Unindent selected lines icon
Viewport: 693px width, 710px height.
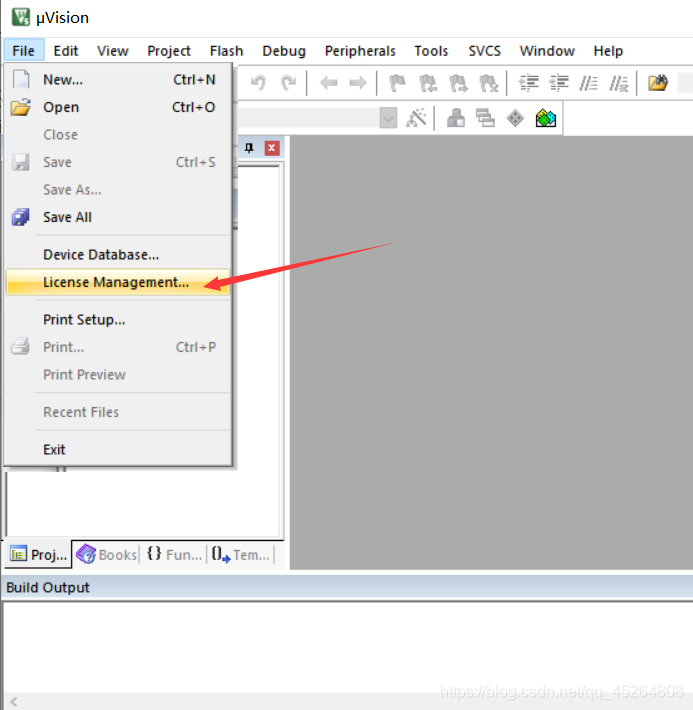tap(559, 83)
